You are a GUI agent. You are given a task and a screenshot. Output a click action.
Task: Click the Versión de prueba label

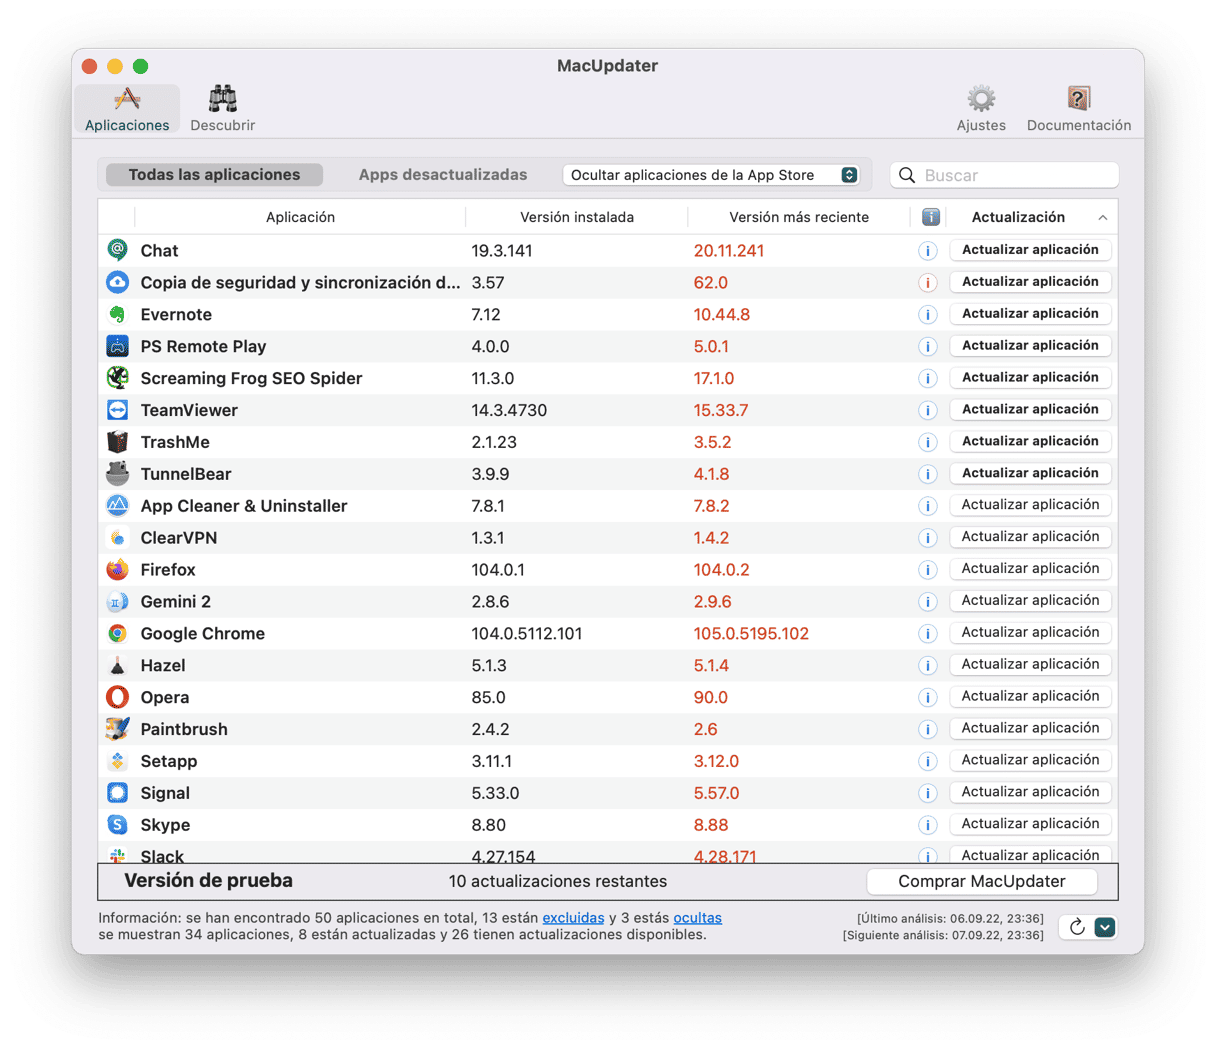click(x=208, y=881)
